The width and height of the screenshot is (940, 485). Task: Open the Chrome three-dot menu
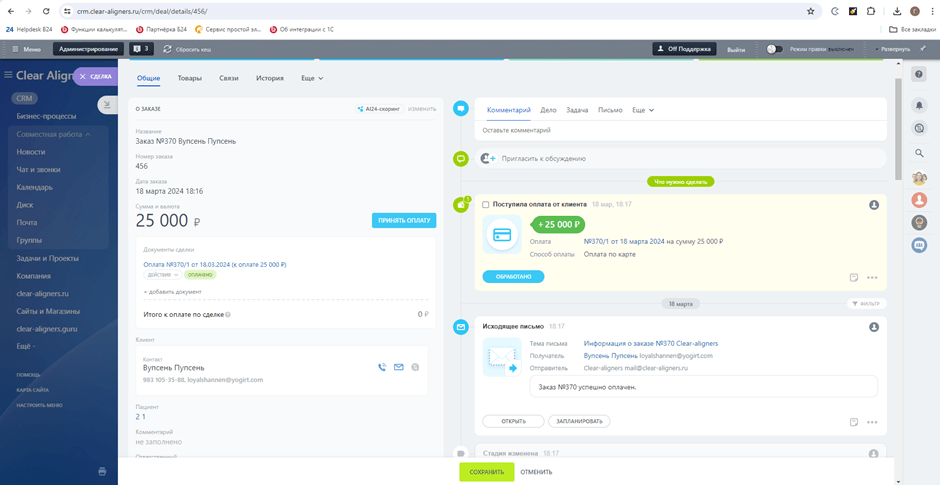932,11
